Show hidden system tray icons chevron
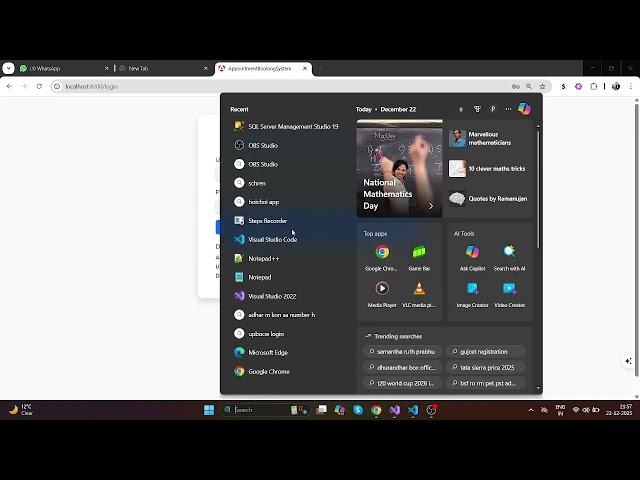The image size is (640, 480). [531, 410]
